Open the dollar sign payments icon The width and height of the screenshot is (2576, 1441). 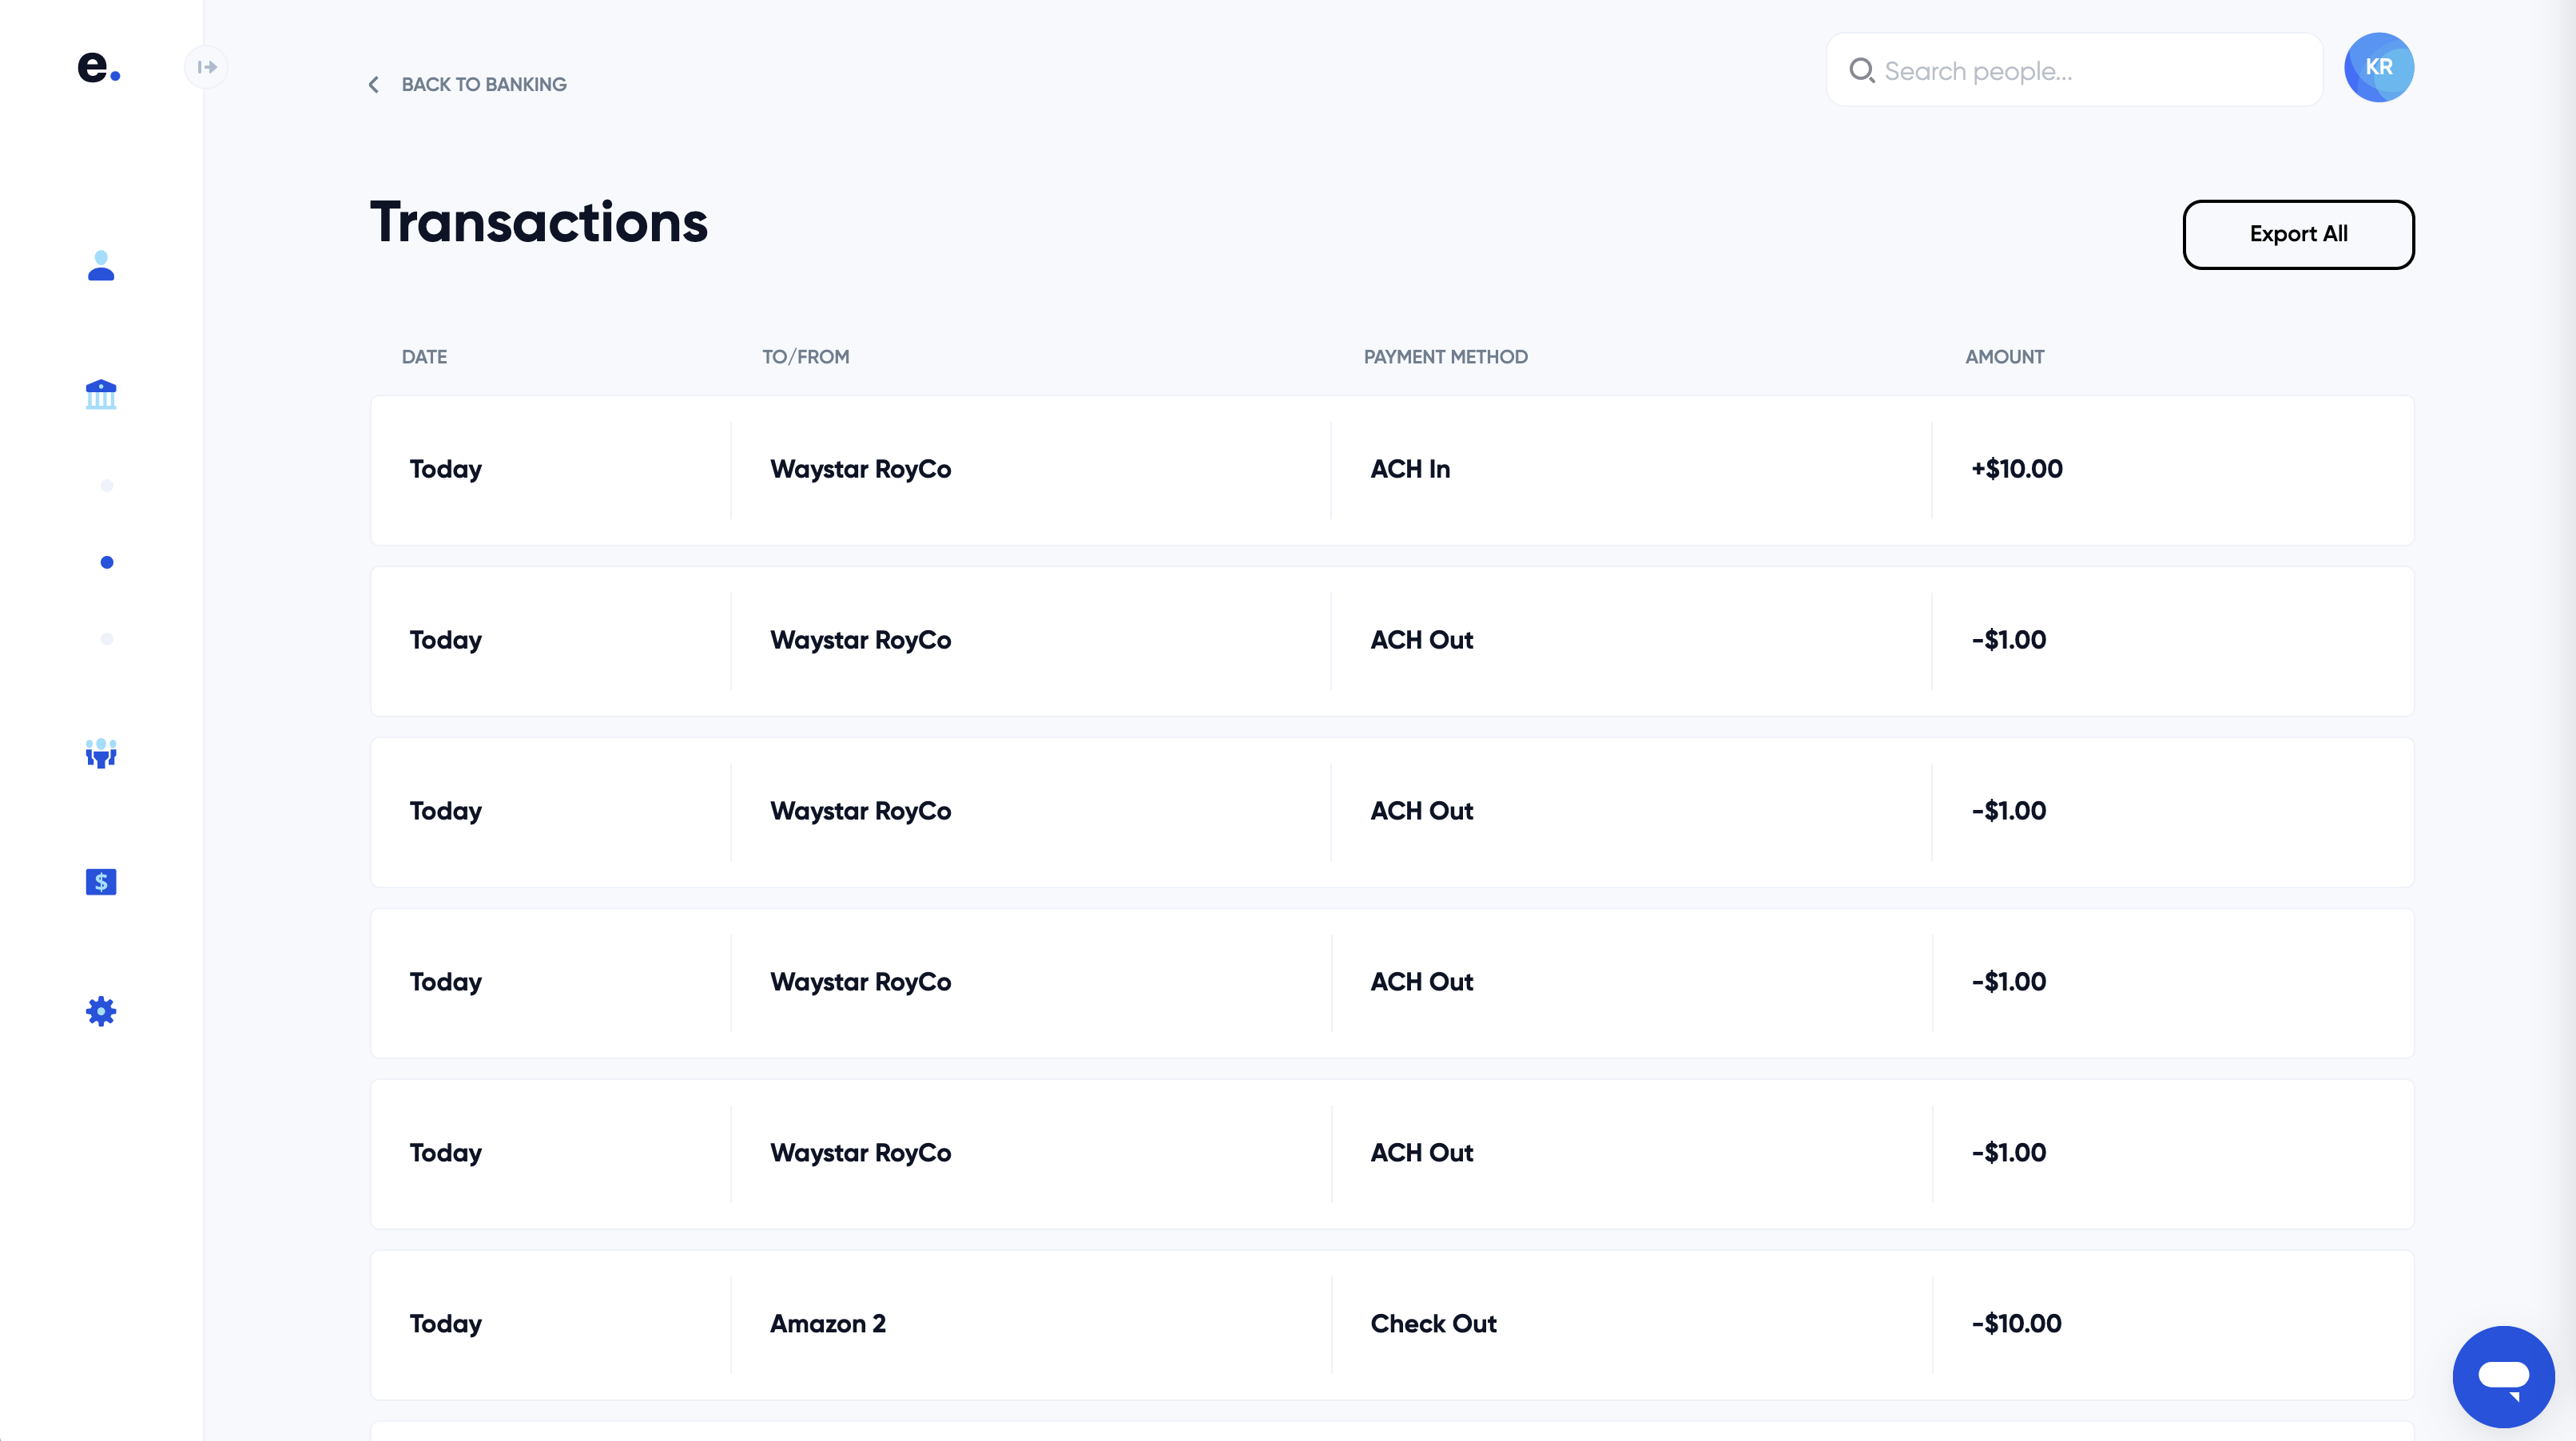pos(101,882)
